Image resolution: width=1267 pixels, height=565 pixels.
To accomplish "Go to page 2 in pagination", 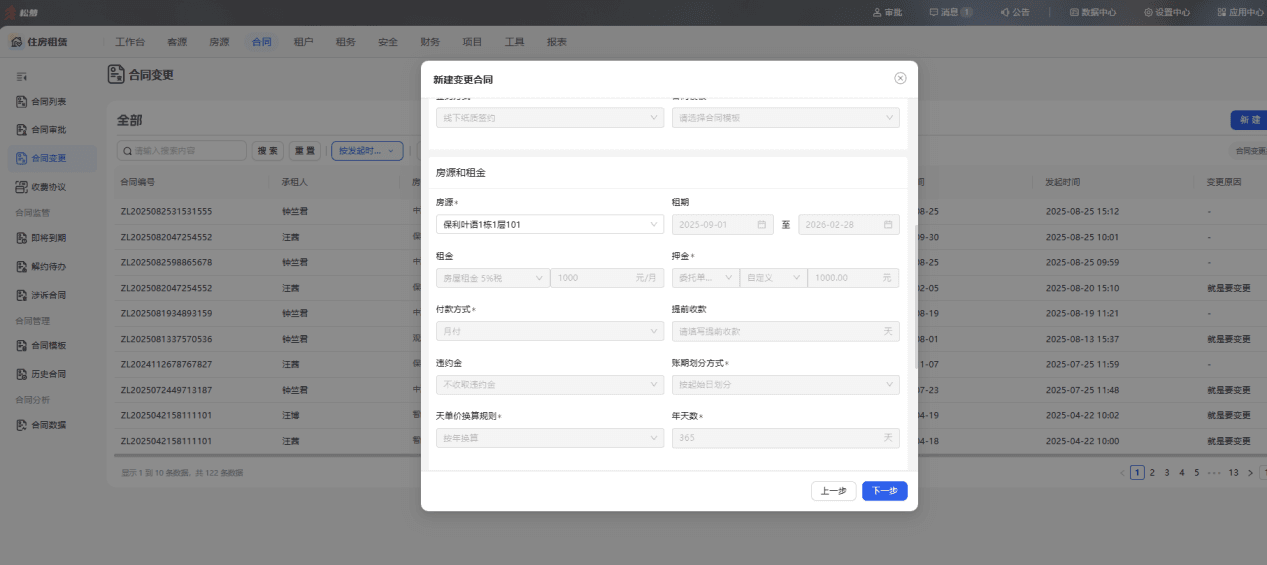I will (1152, 472).
